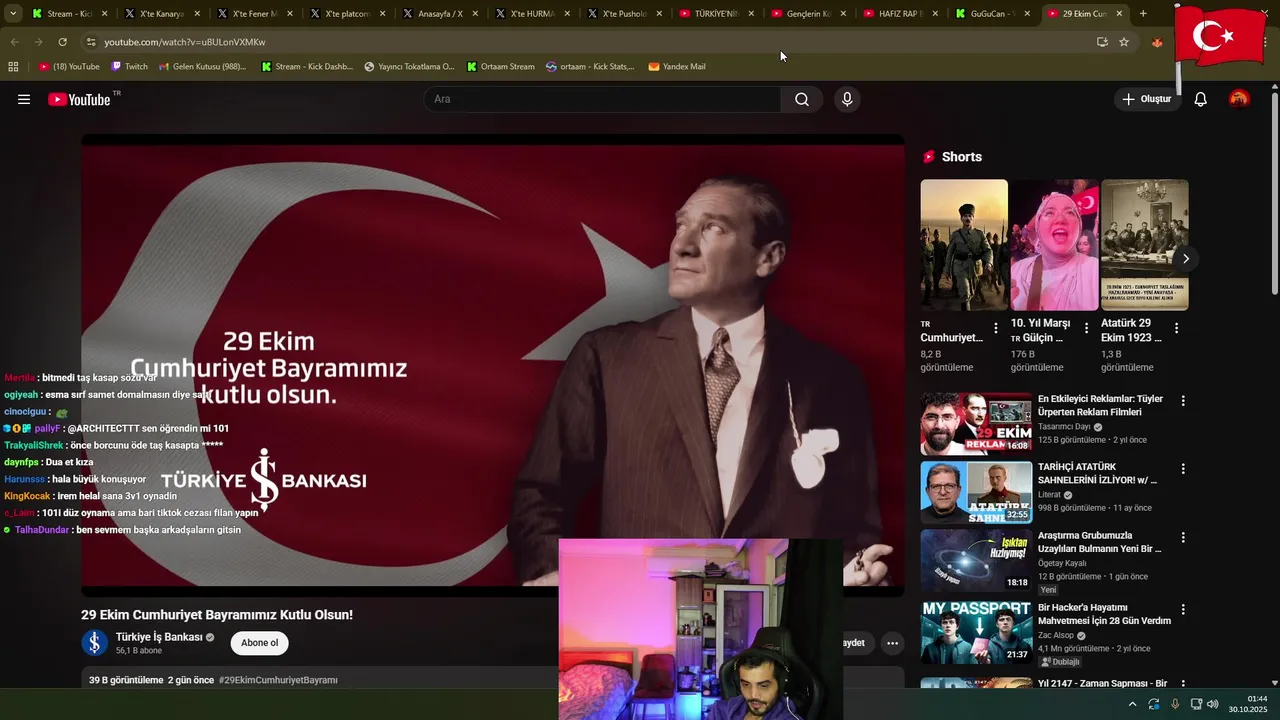Open the Yandex Mail bookmark

(677, 66)
